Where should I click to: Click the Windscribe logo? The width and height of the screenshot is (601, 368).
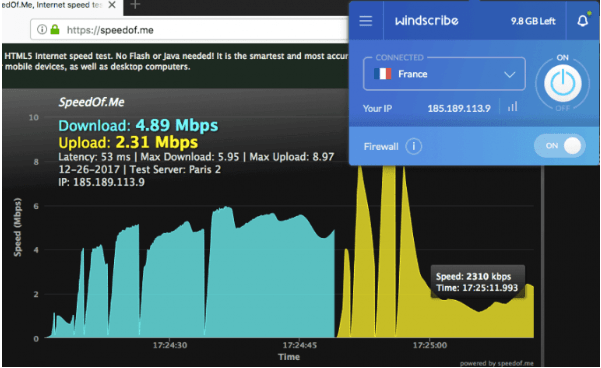427,20
